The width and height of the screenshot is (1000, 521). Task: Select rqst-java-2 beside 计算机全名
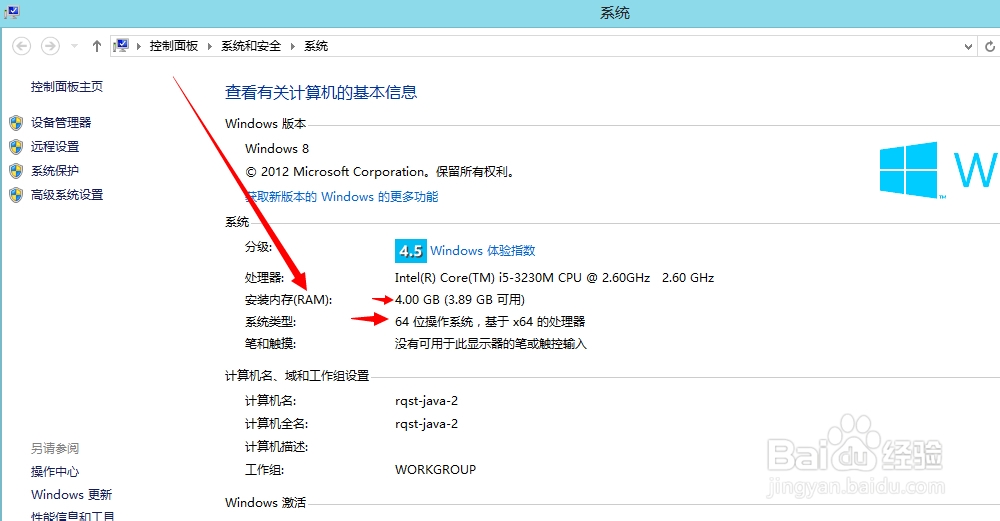[x=427, y=424]
